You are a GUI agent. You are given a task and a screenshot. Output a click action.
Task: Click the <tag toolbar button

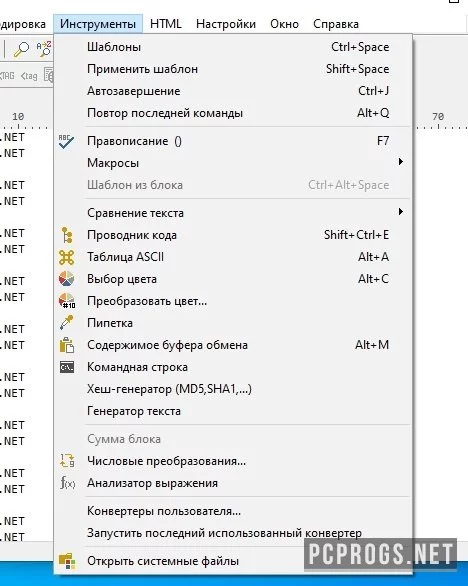pos(29,76)
